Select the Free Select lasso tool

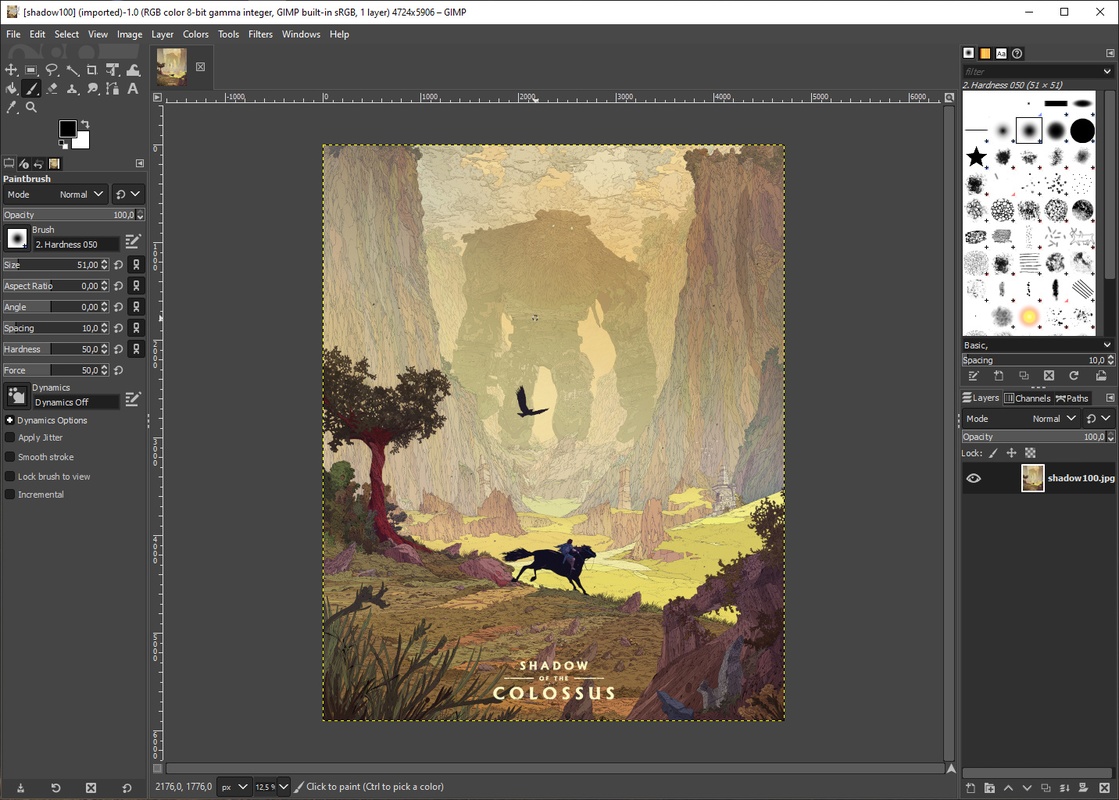tap(52, 70)
